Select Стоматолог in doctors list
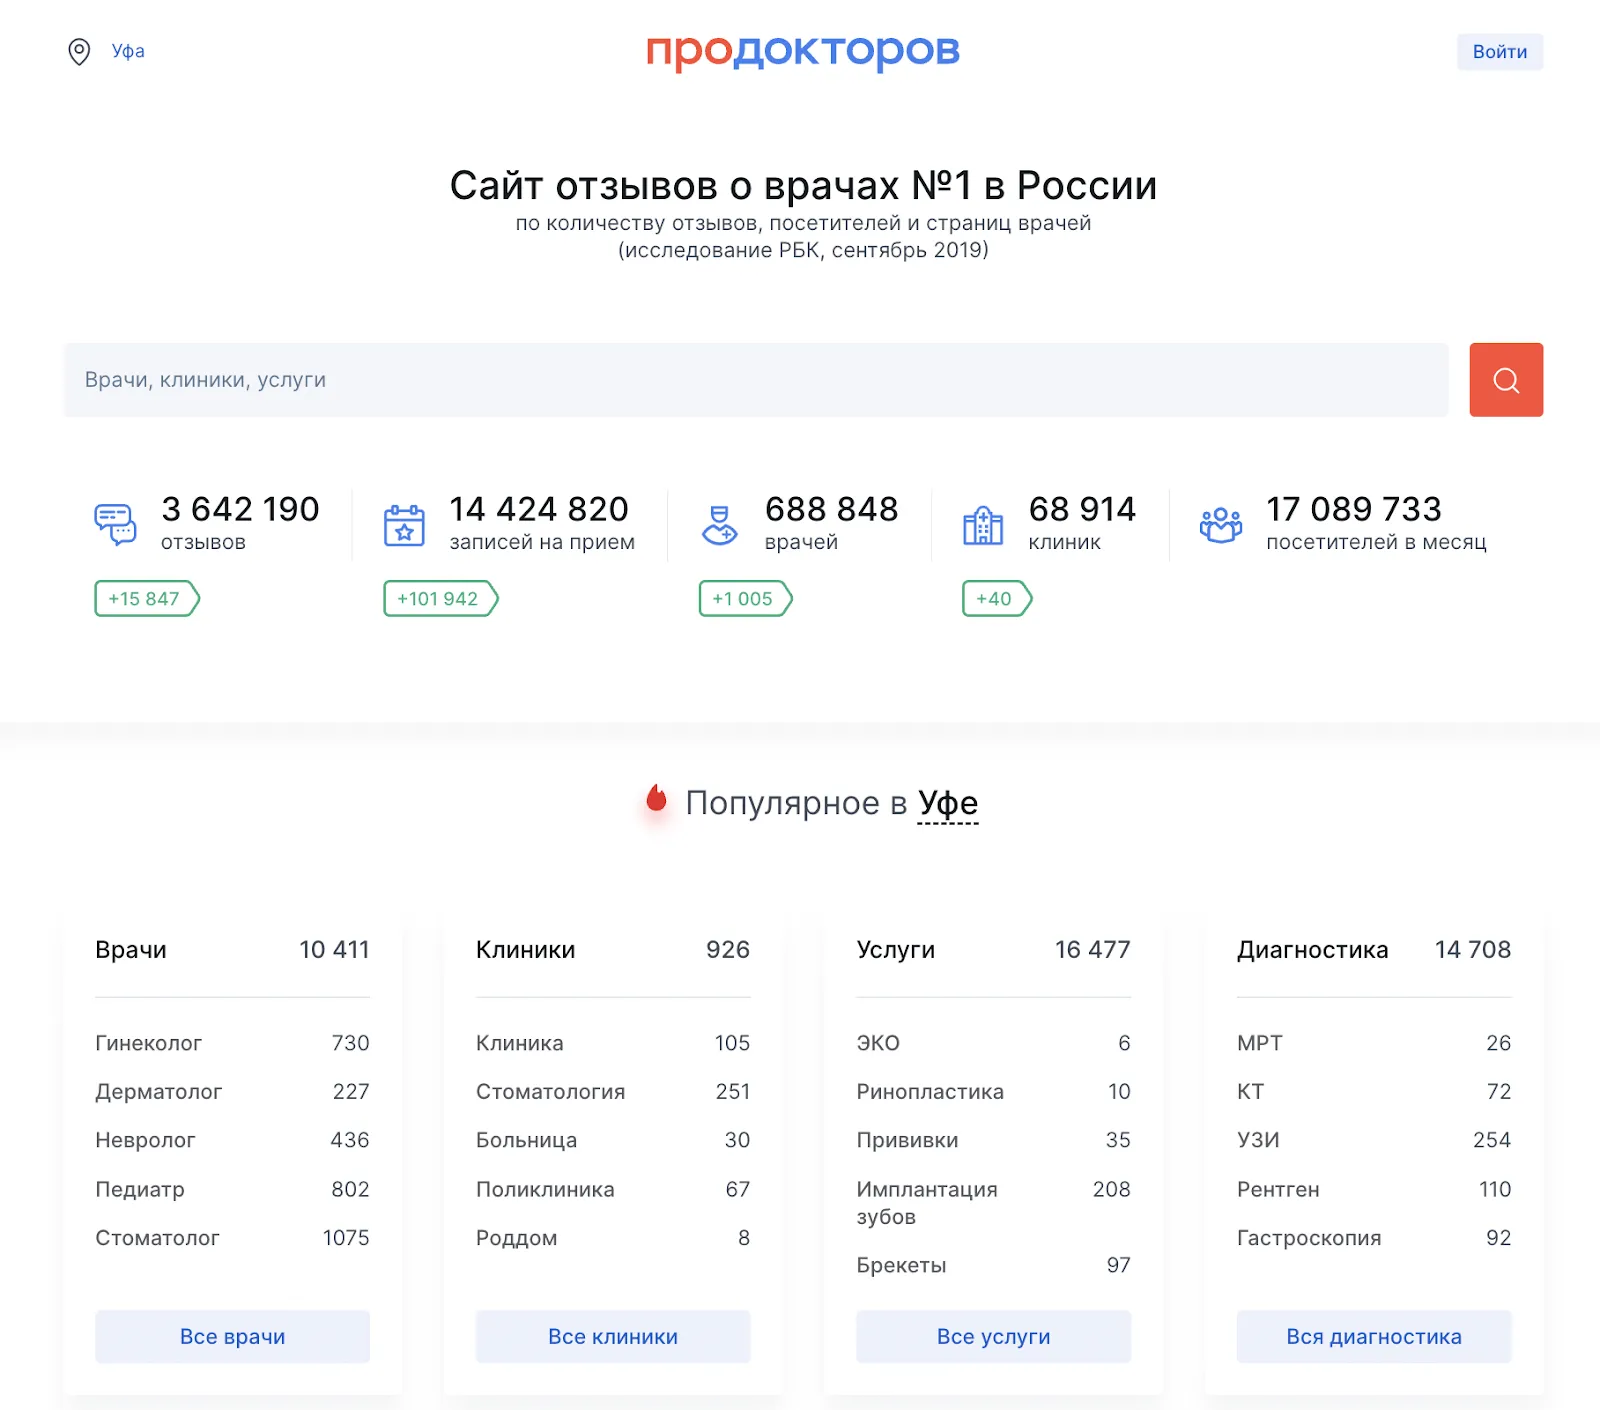 [157, 1238]
